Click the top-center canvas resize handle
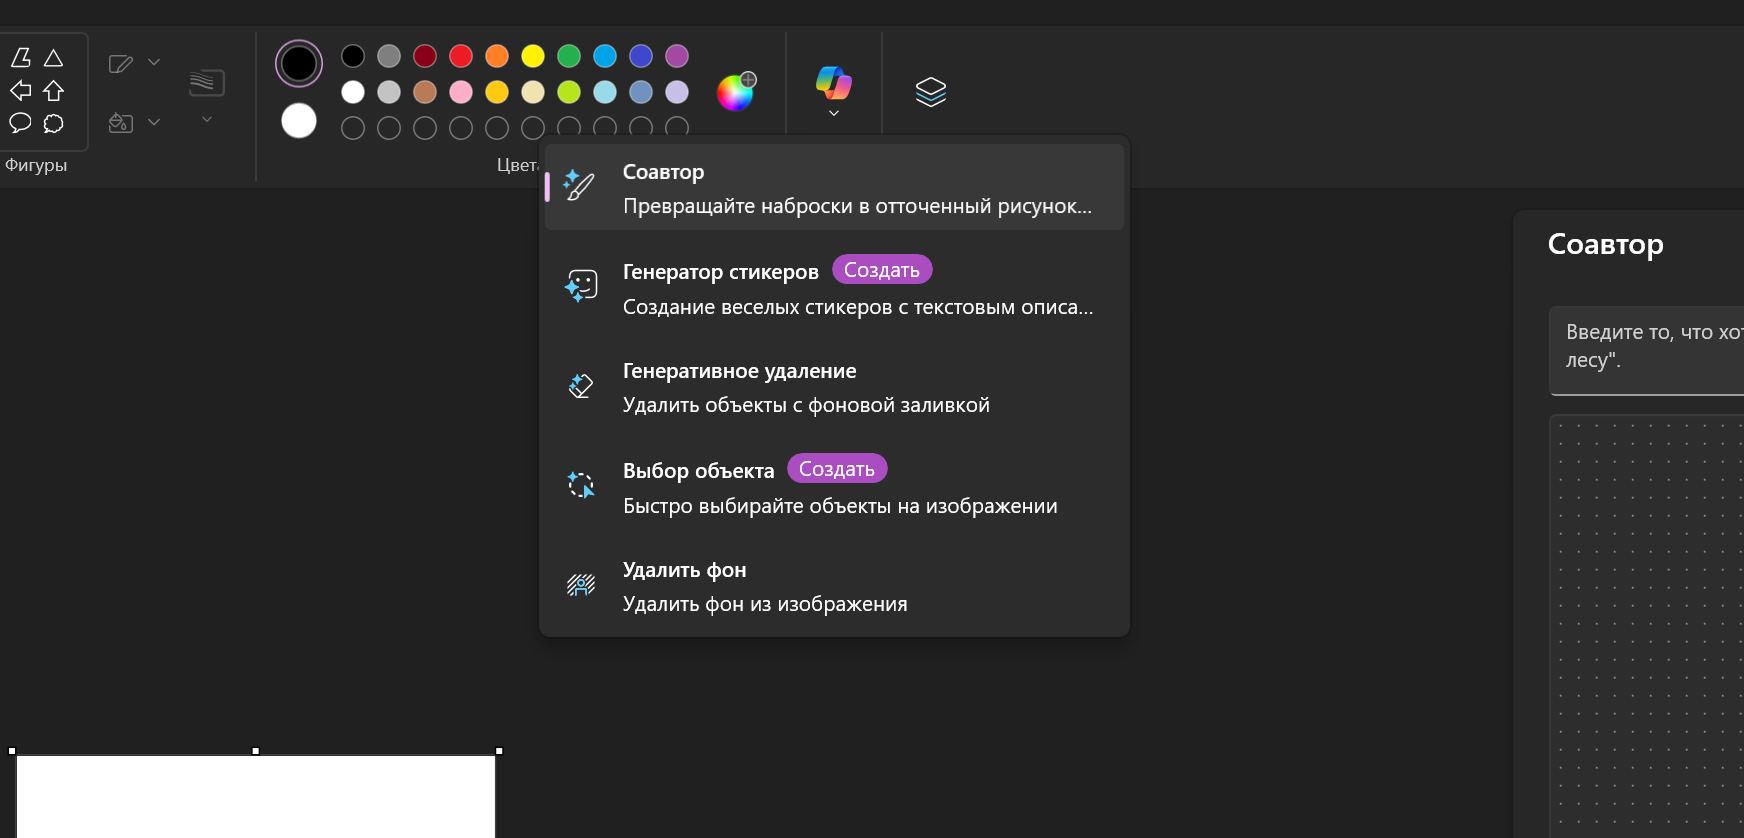This screenshot has width=1744, height=838. click(256, 750)
